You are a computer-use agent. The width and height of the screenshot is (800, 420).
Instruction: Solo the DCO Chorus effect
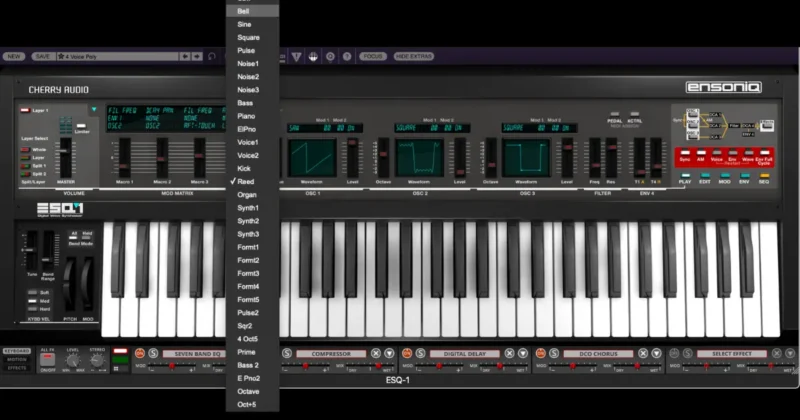tap(554, 353)
